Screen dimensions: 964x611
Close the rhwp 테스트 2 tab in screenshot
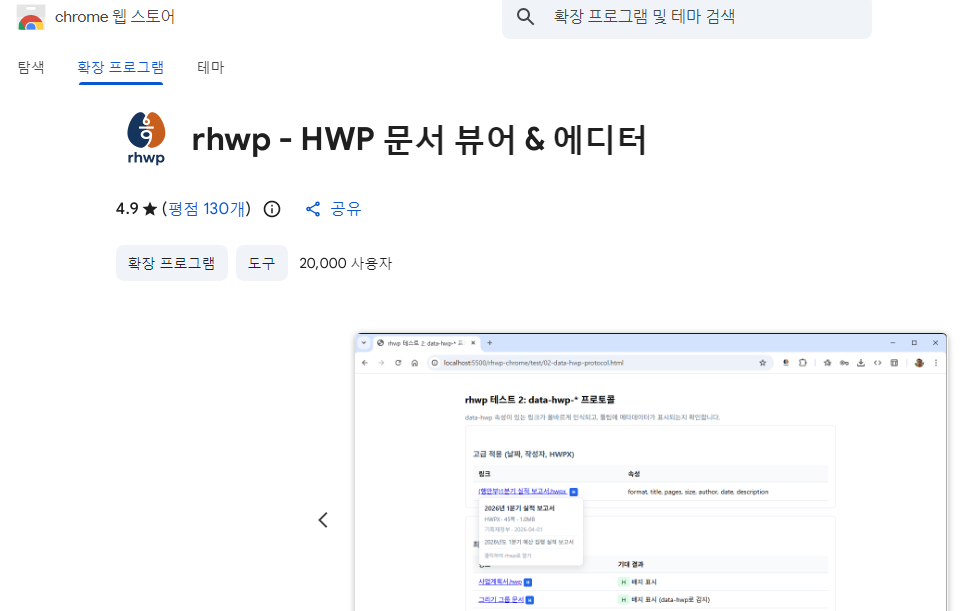tap(473, 343)
